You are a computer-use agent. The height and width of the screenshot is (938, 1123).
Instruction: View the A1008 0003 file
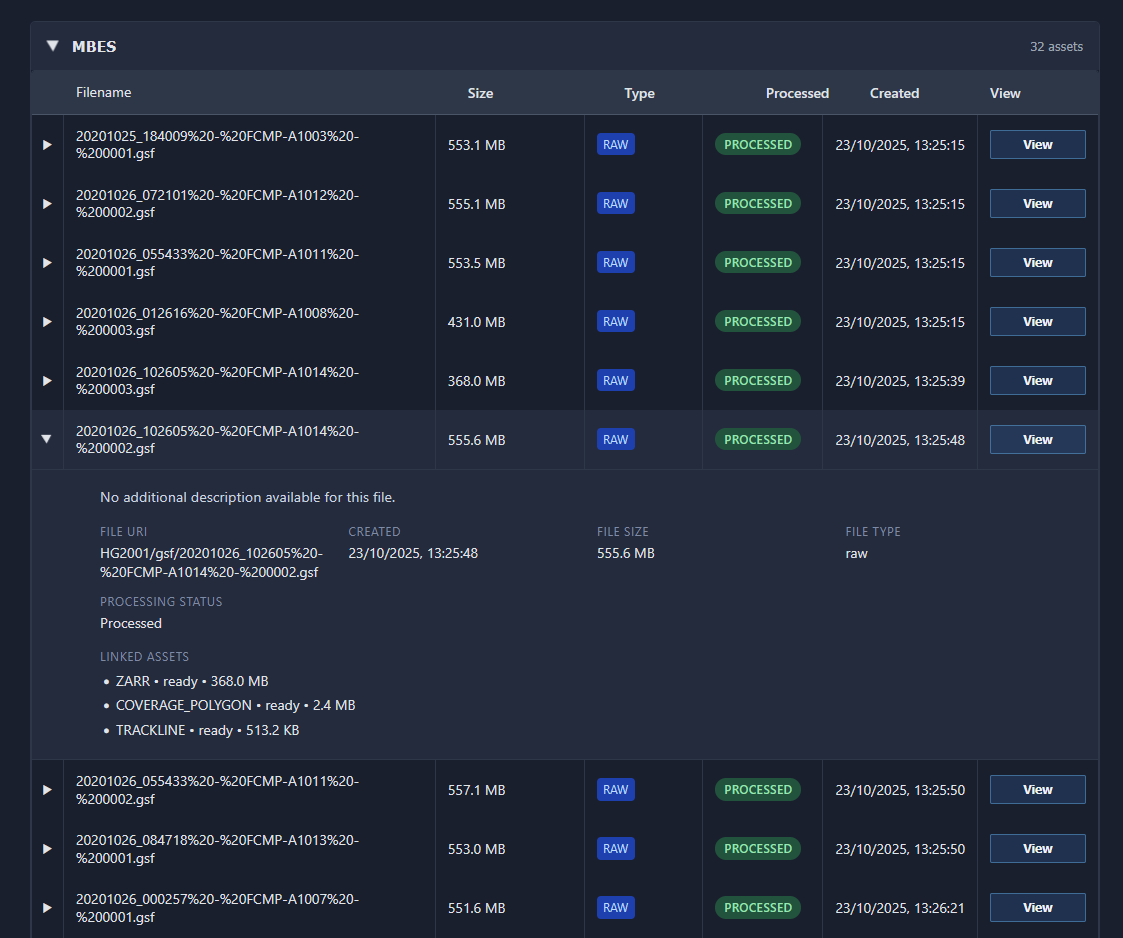1037,321
